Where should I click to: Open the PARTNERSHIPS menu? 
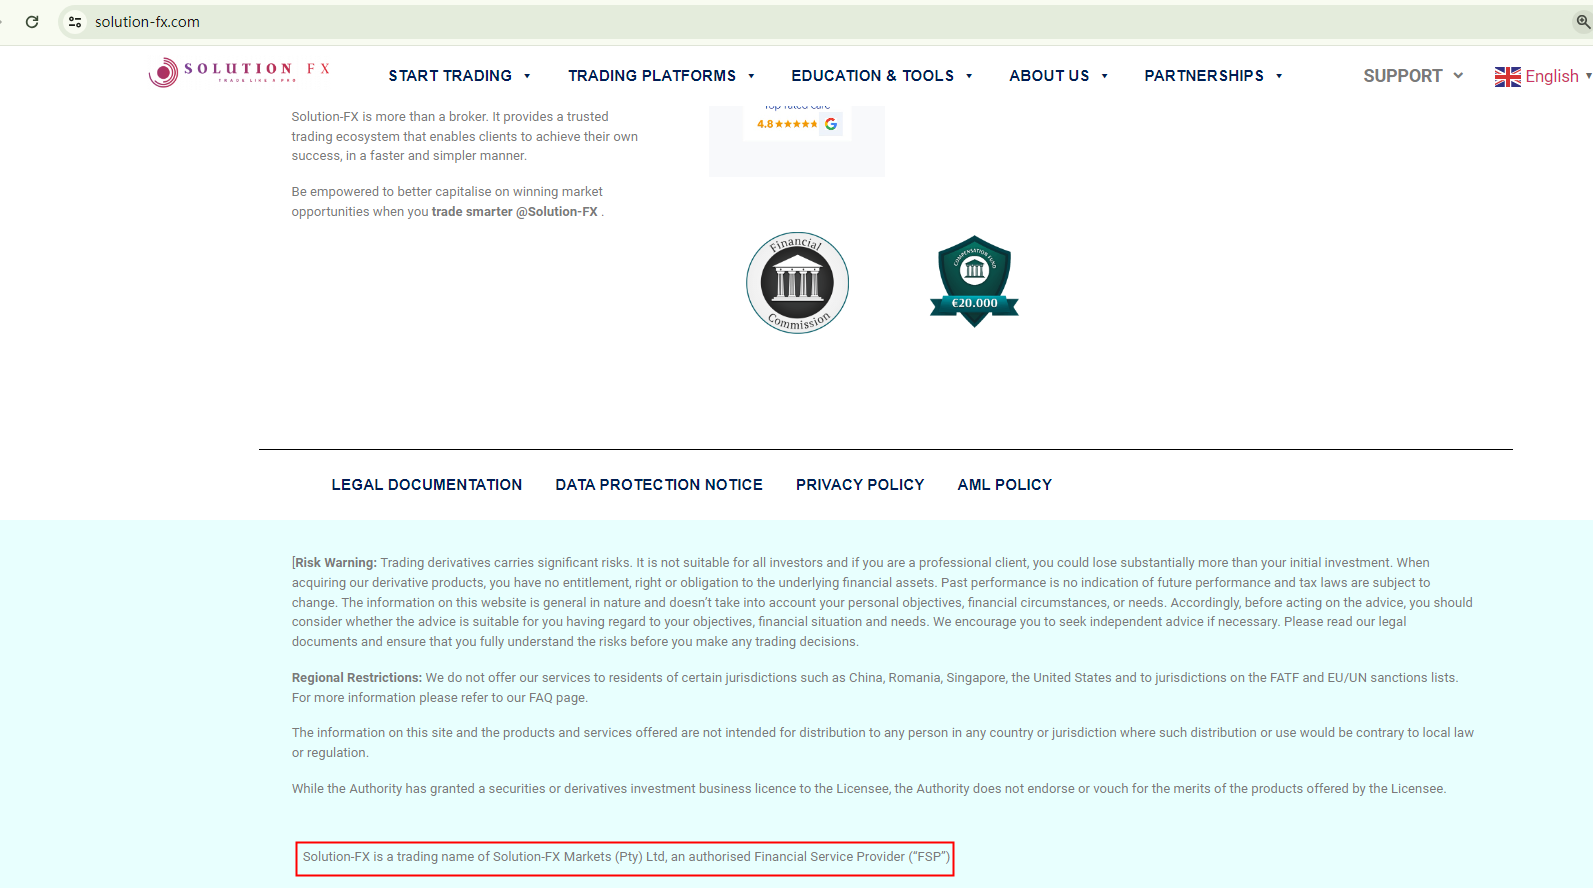pos(1204,76)
